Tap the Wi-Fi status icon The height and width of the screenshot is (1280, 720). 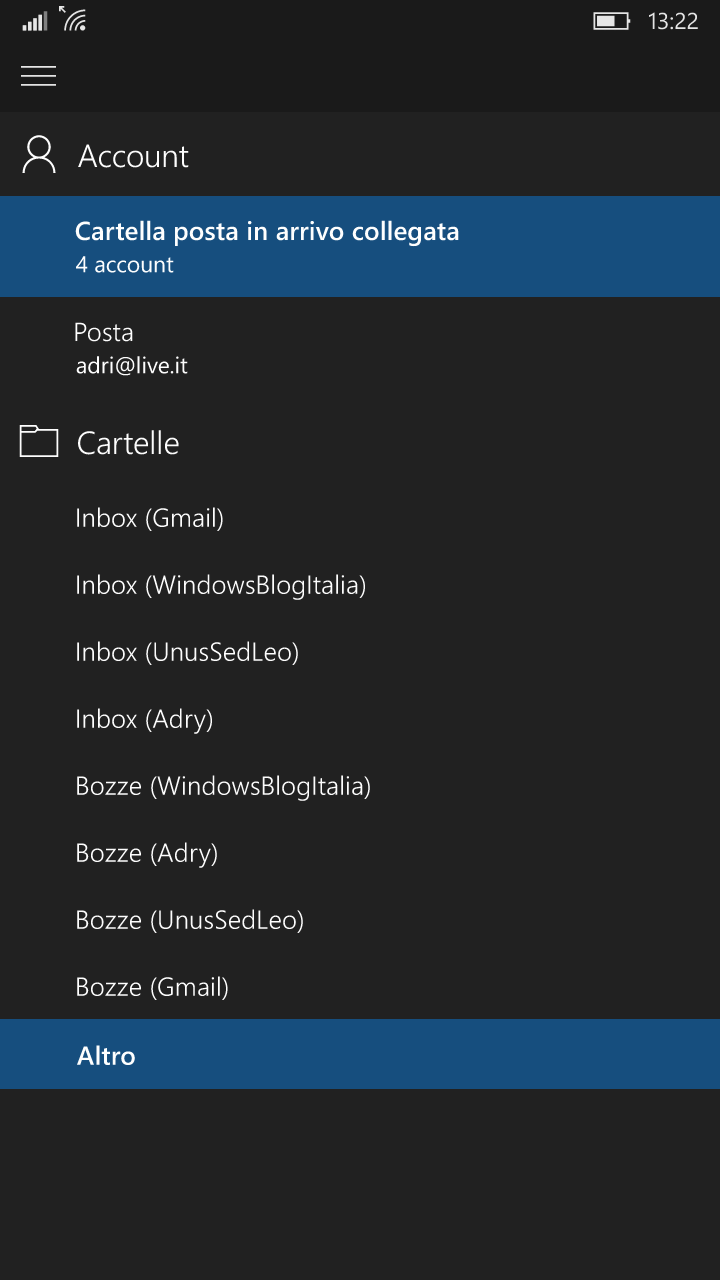[x=73, y=19]
